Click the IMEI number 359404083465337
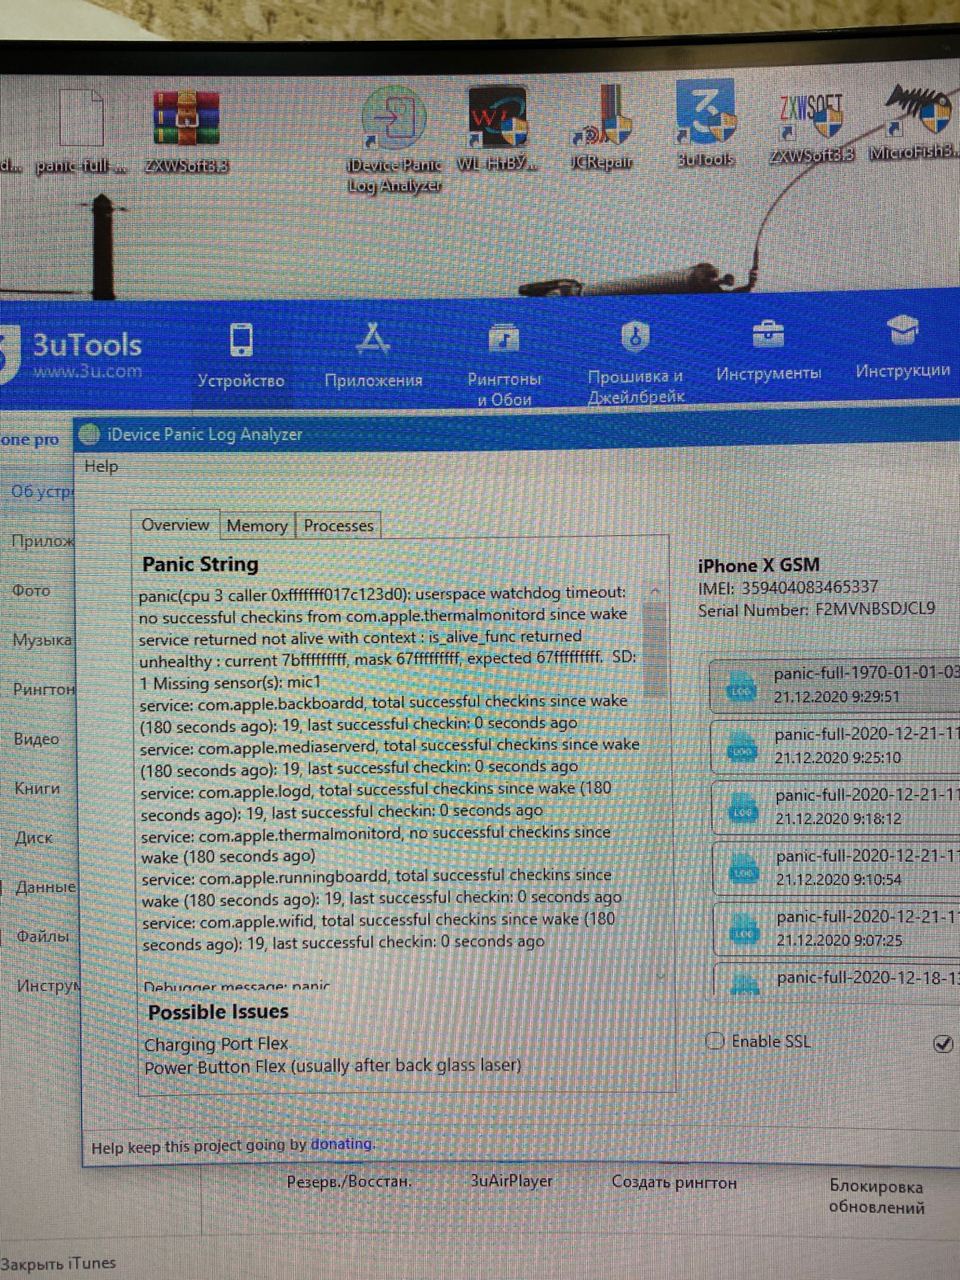This screenshot has width=960, height=1280. click(x=809, y=587)
